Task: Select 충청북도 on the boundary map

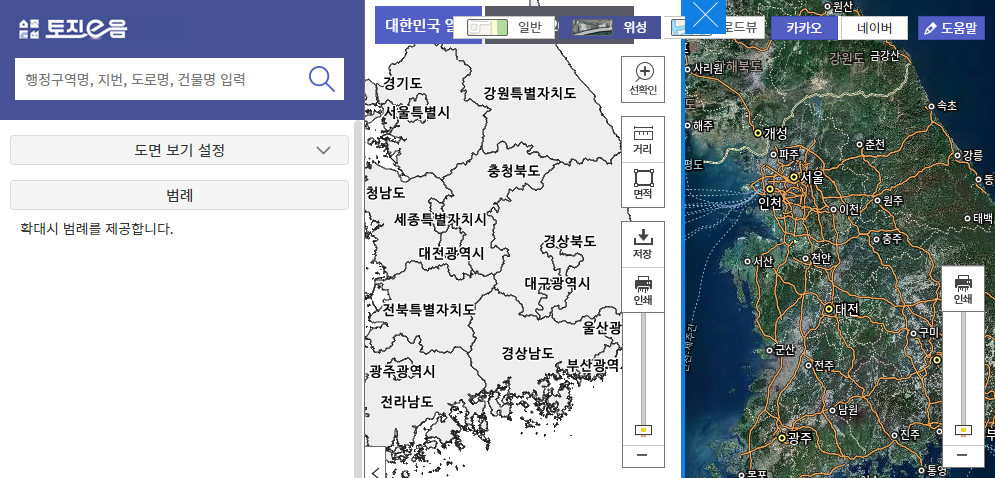Action: [514, 171]
